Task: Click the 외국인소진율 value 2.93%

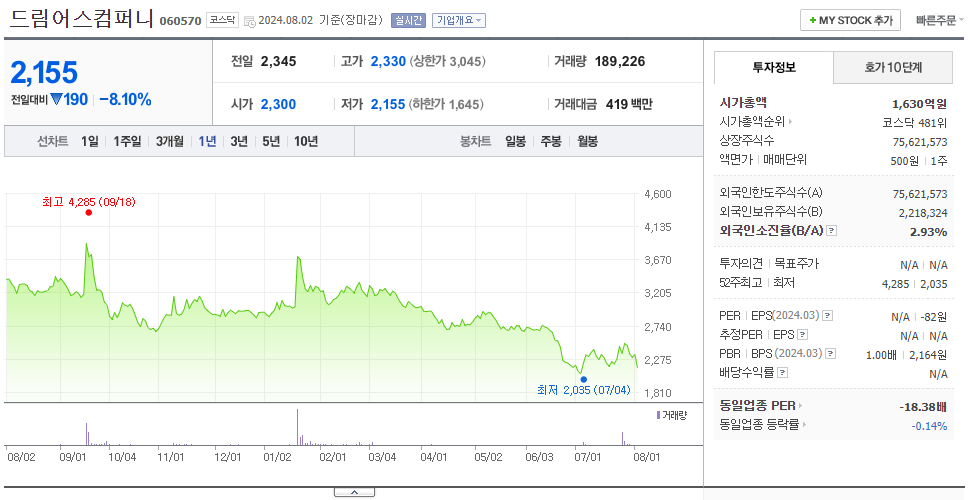Action: coord(928,231)
